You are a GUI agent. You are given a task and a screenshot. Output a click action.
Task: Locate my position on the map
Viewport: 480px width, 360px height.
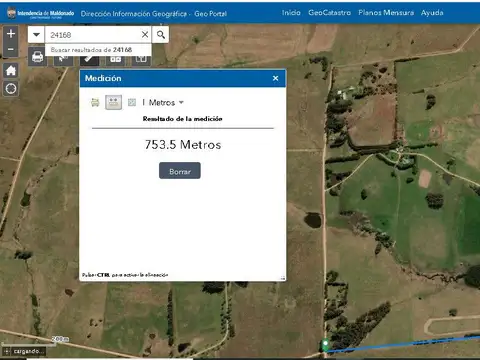click(x=11, y=89)
